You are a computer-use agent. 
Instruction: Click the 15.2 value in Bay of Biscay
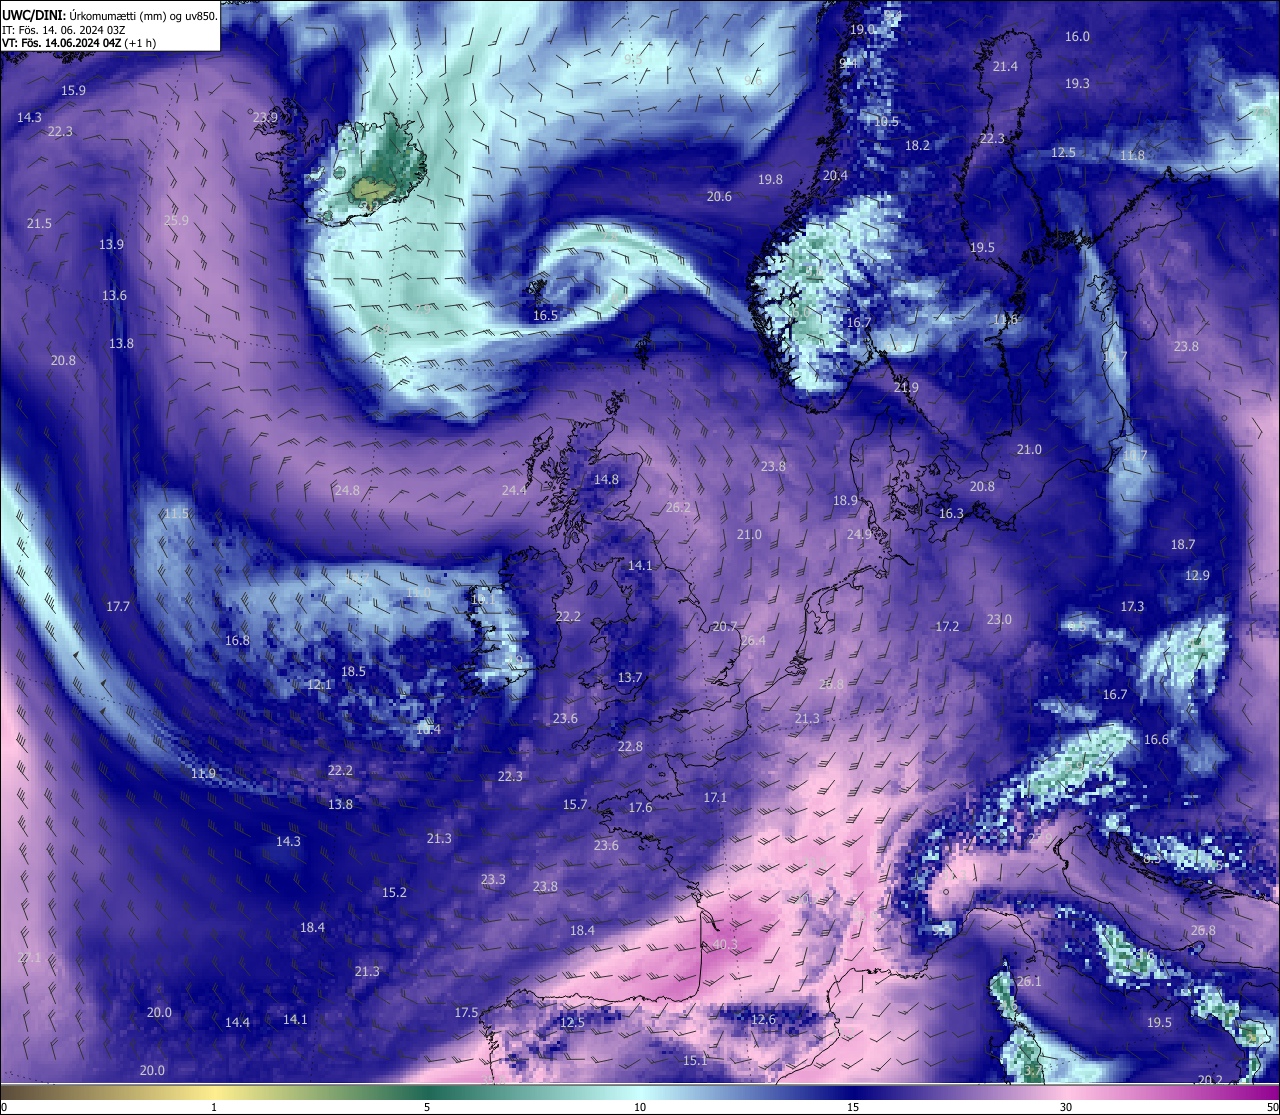point(394,892)
